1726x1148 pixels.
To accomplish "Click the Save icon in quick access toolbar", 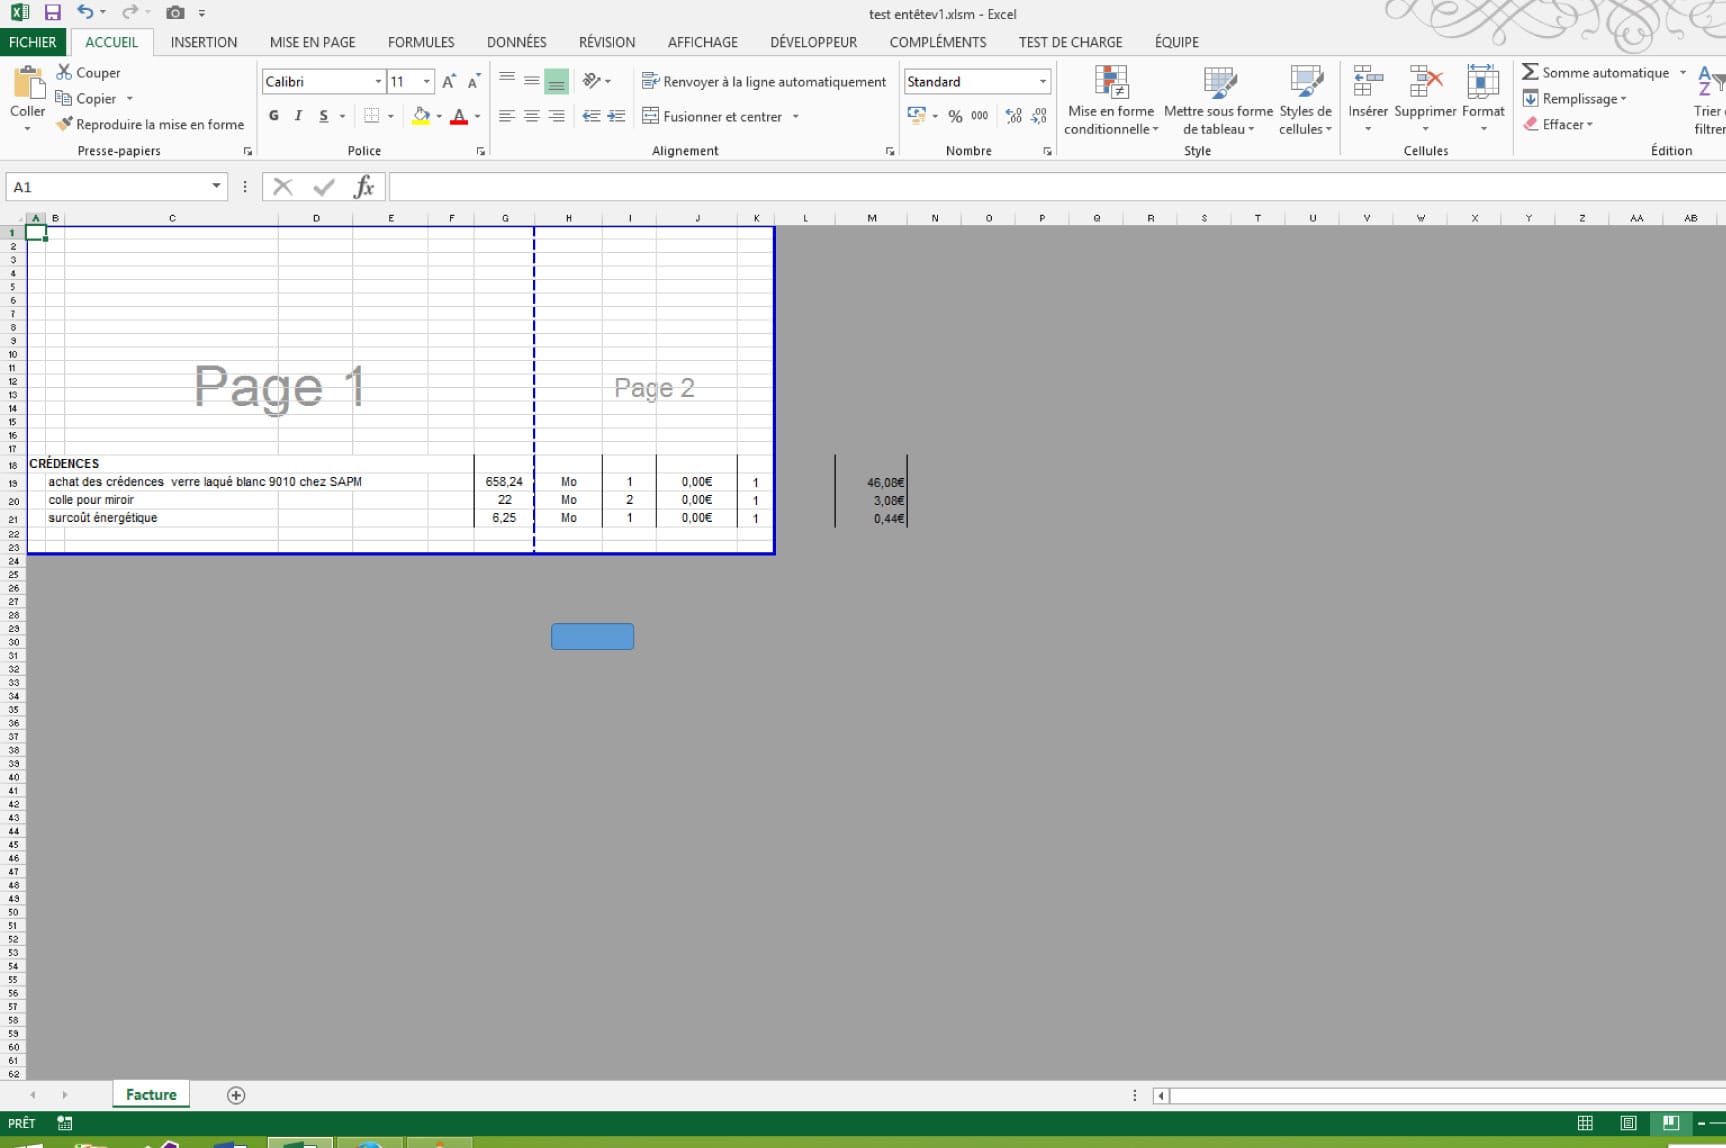I will click(53, 13).
